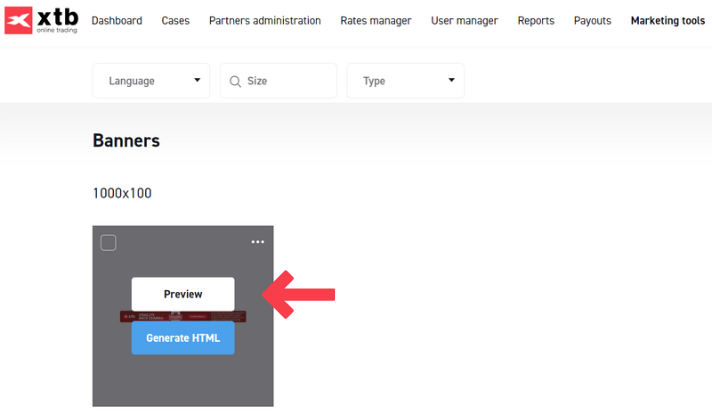Open the Type filter dropdown
Viewport: 712px width, 419px height.
click(405, 81)
